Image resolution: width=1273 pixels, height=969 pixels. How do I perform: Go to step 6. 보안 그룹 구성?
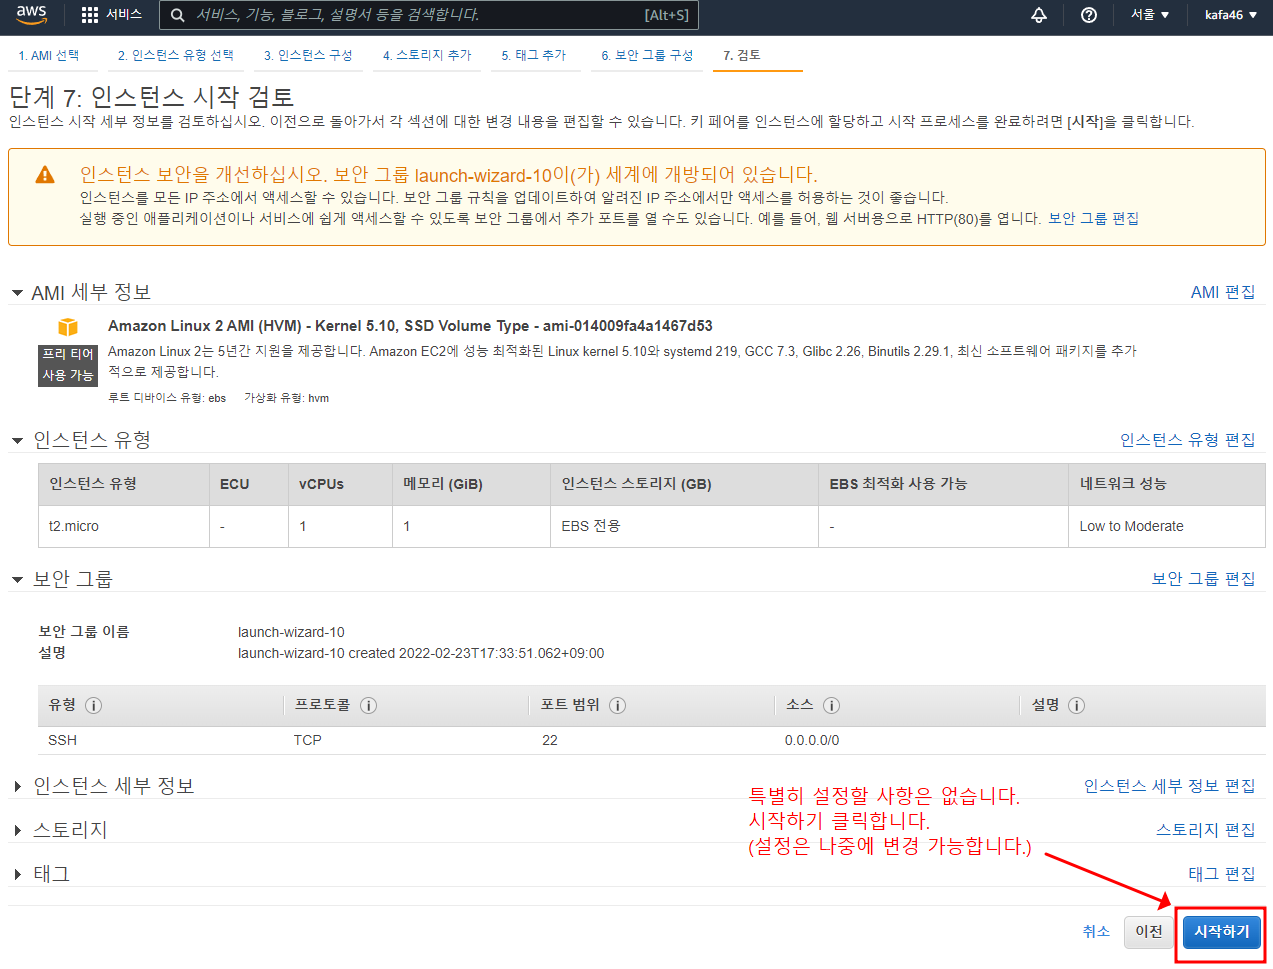pos(647,55)
